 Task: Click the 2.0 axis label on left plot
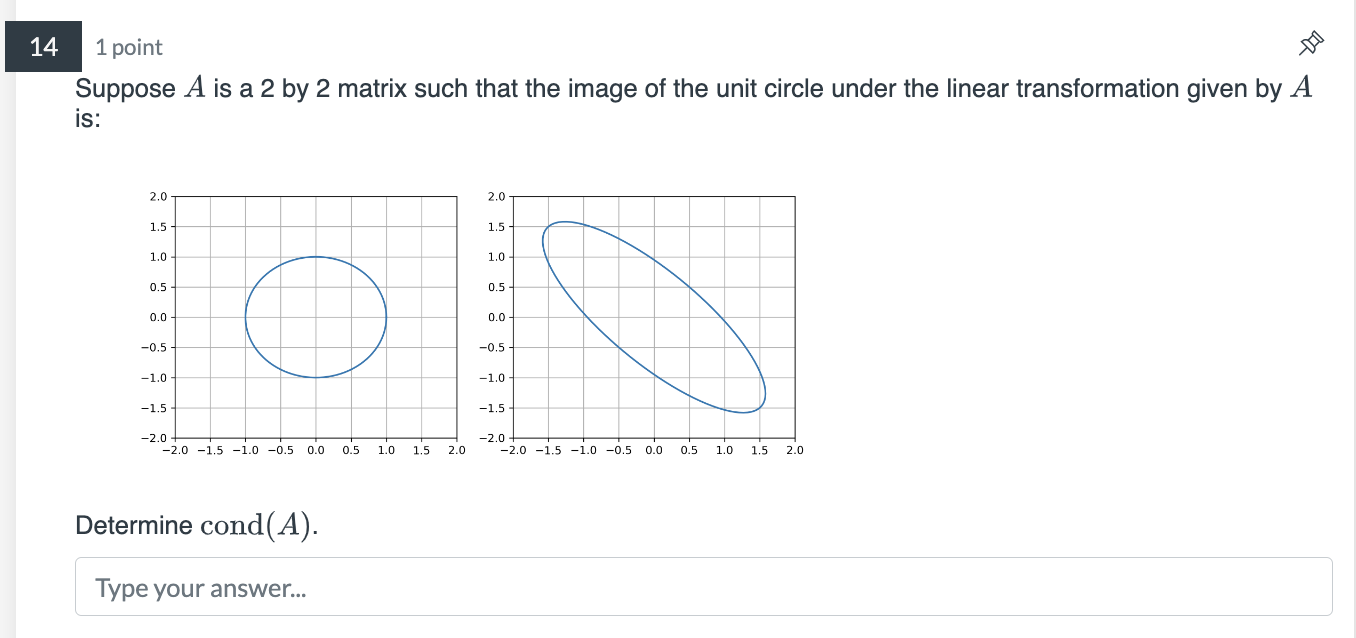tap(157, 196)
